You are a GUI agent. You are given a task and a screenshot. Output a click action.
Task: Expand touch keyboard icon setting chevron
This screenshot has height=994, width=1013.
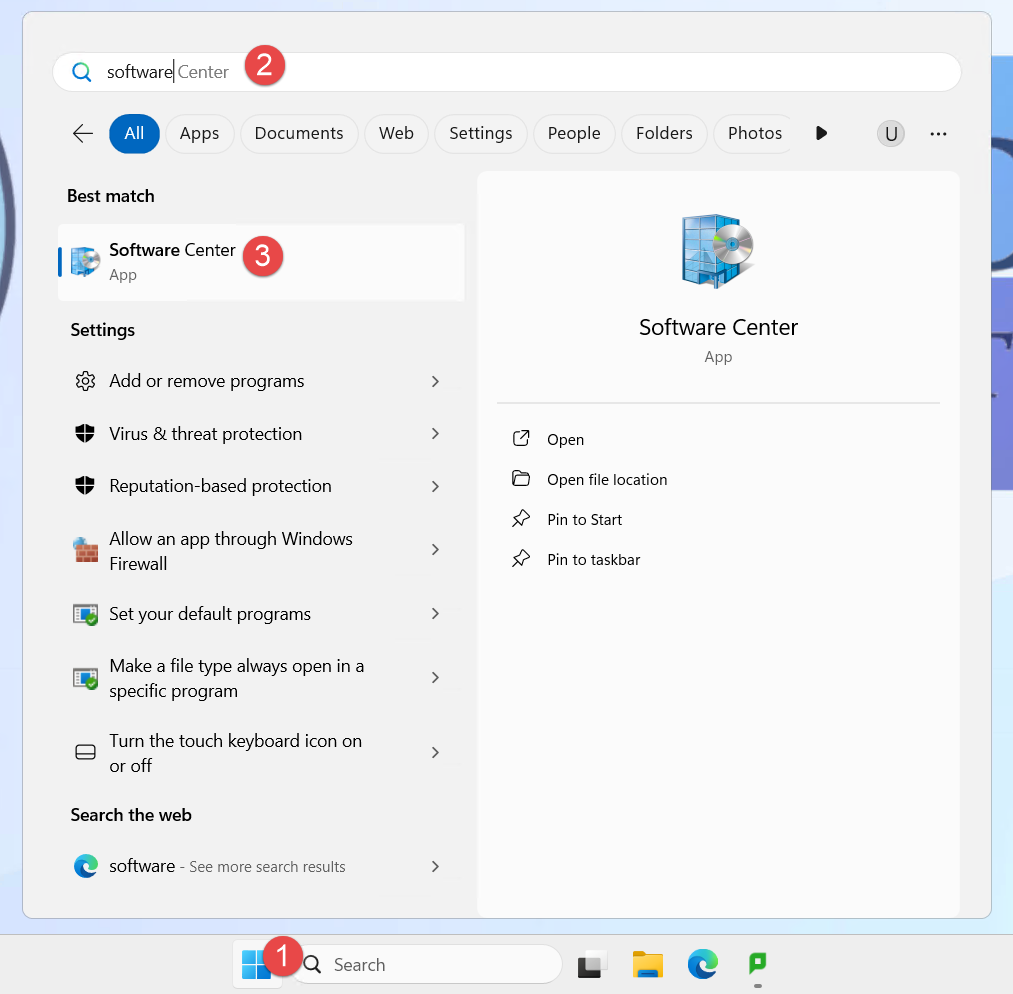coord(435,752)
